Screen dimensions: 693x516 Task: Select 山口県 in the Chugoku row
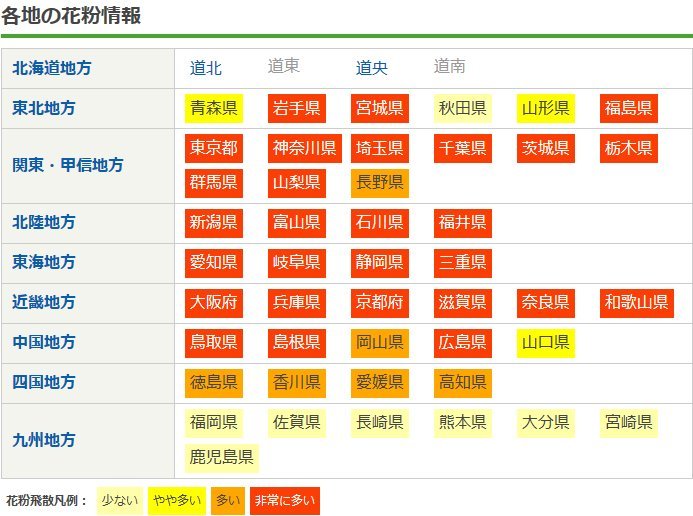click(x=545, y=342)
